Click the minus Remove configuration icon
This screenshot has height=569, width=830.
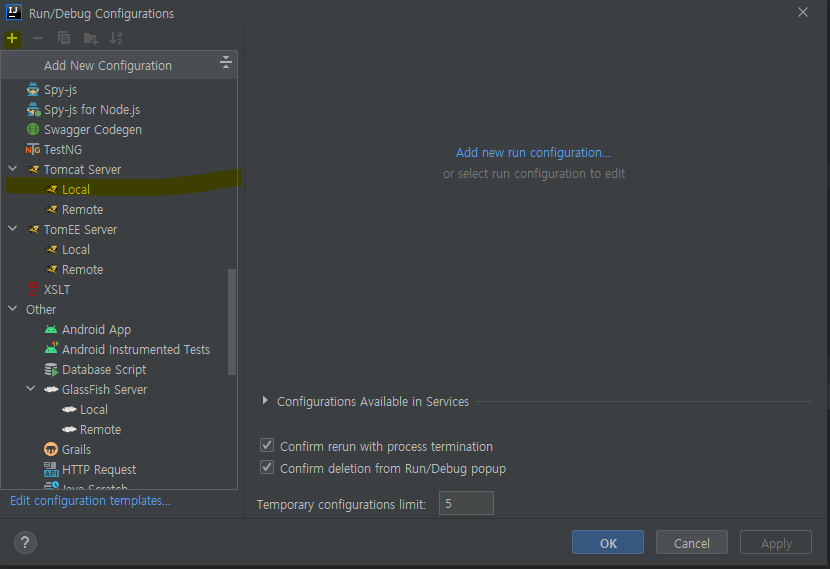tap(38, 38)
